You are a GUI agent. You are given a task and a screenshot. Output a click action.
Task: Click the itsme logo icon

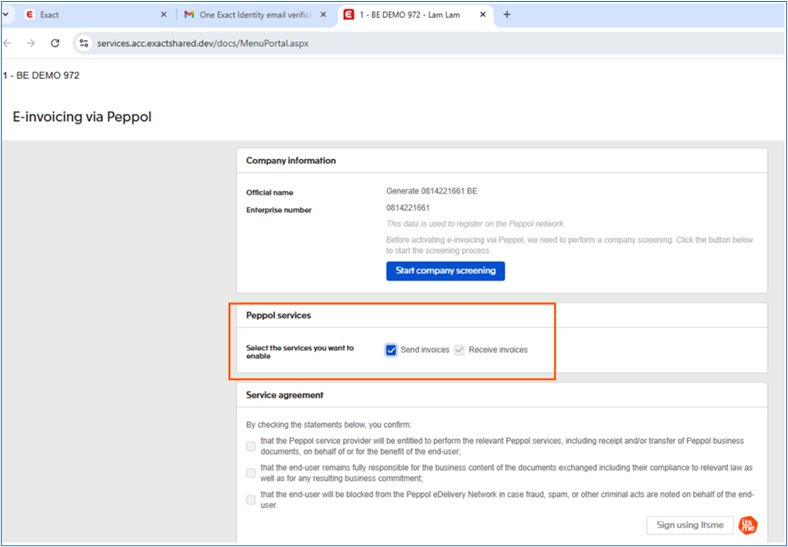[748, 525]
